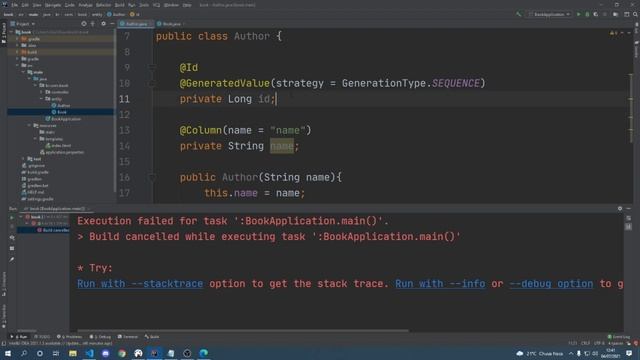This screenshot has height=360, width=640.
Task: Select the Author.java editor tab
Action: [136, 24]
